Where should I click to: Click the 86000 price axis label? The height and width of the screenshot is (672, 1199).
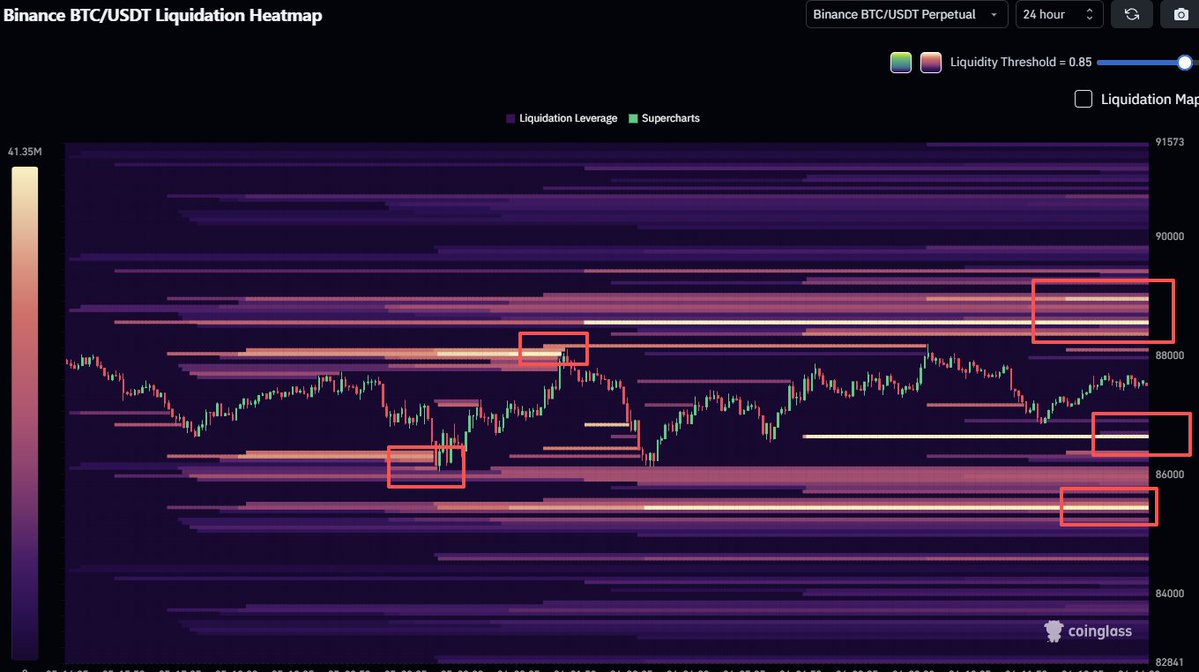(x=1169, y=475)
